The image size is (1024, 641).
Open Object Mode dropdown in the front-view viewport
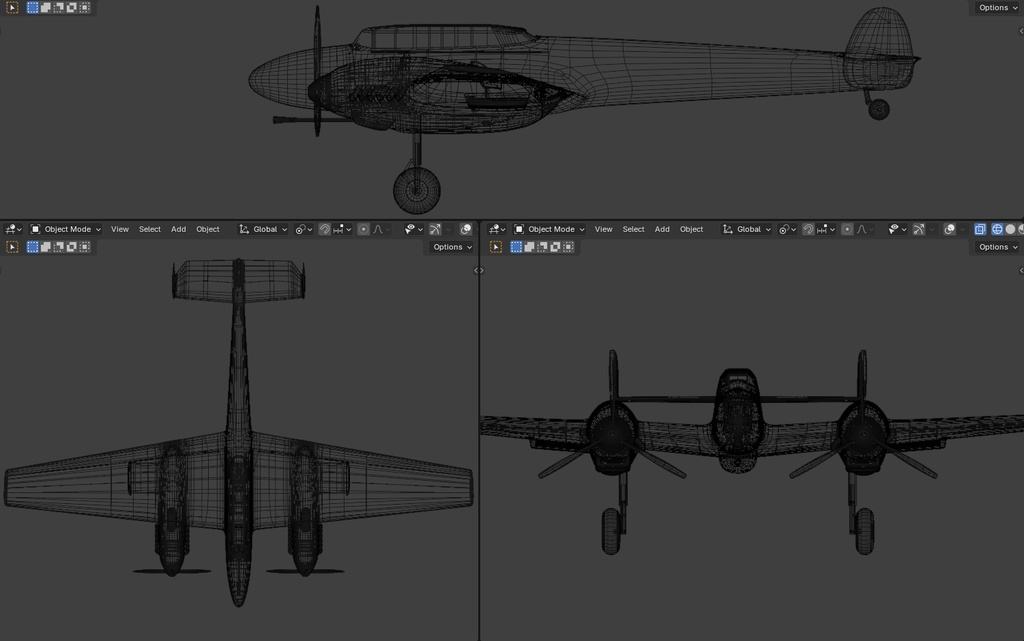549,229
